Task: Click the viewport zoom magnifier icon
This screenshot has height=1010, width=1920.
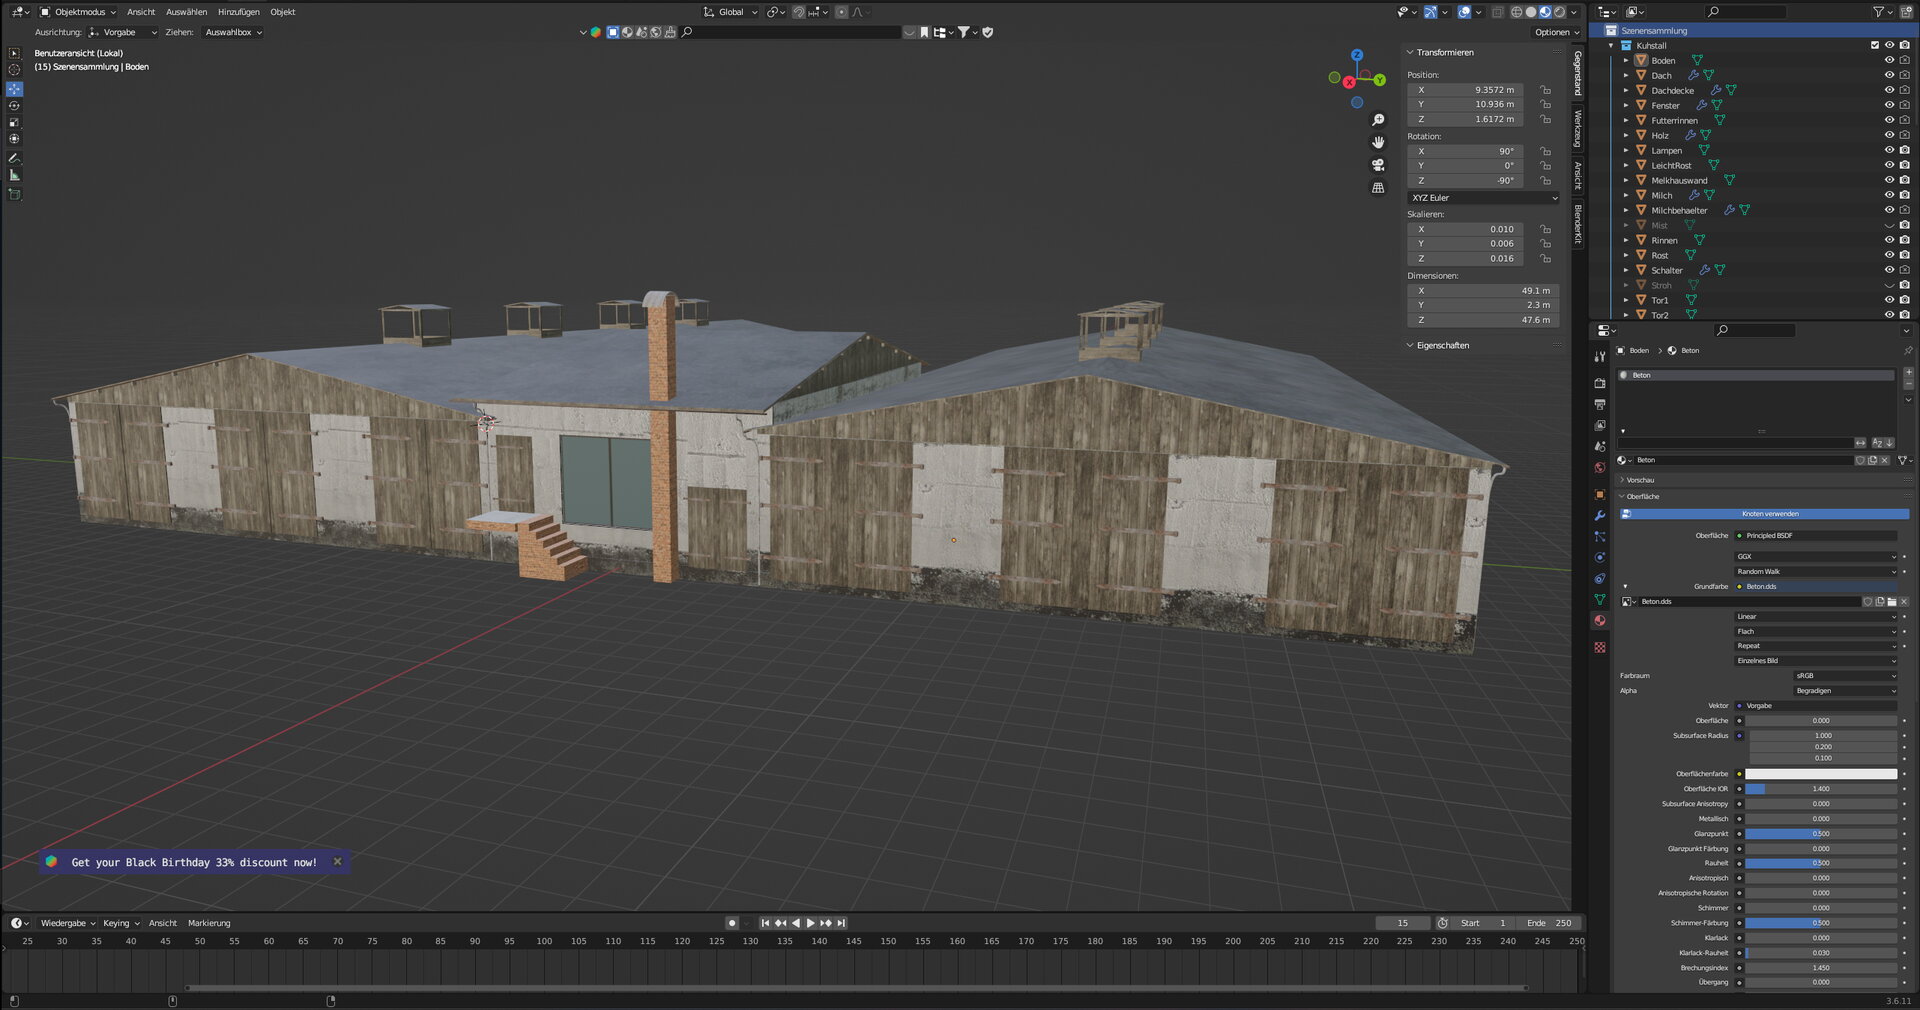Action: [x=1378, y=120]
